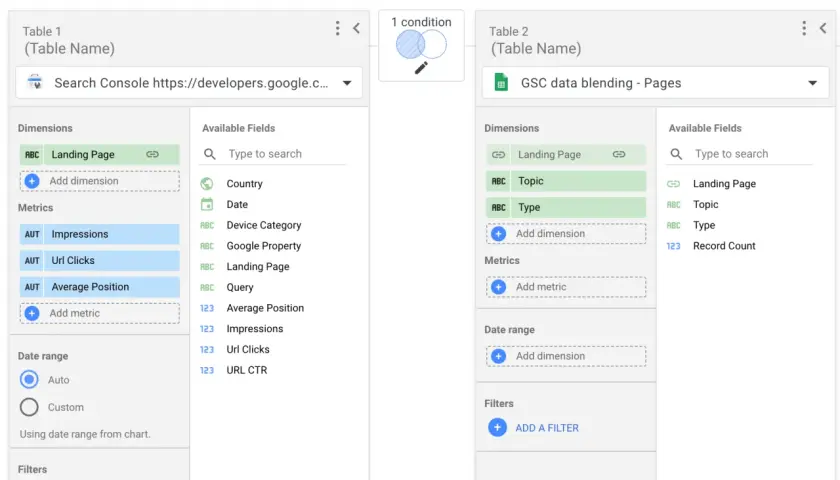This screenshot has width=840, height=480.
Task: Add date range dimension in Table 2
Action: pos(566,356)
